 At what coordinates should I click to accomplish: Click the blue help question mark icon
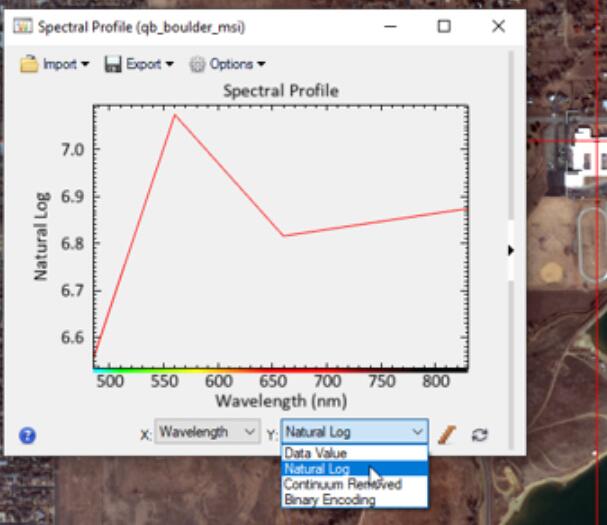28,435
